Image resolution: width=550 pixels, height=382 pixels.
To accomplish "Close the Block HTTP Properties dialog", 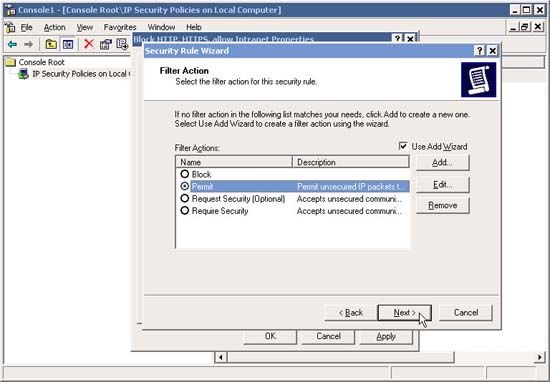I will point(410,38).
